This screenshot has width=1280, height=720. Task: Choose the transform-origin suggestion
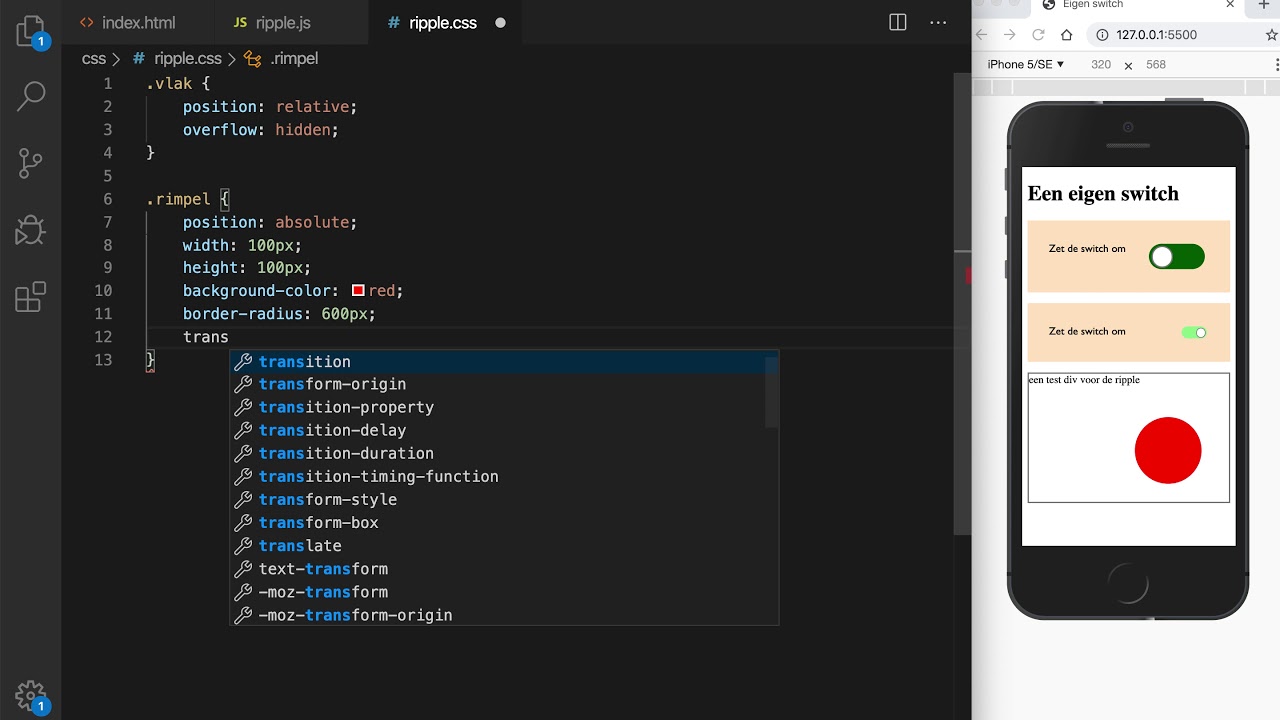[504, 385]
